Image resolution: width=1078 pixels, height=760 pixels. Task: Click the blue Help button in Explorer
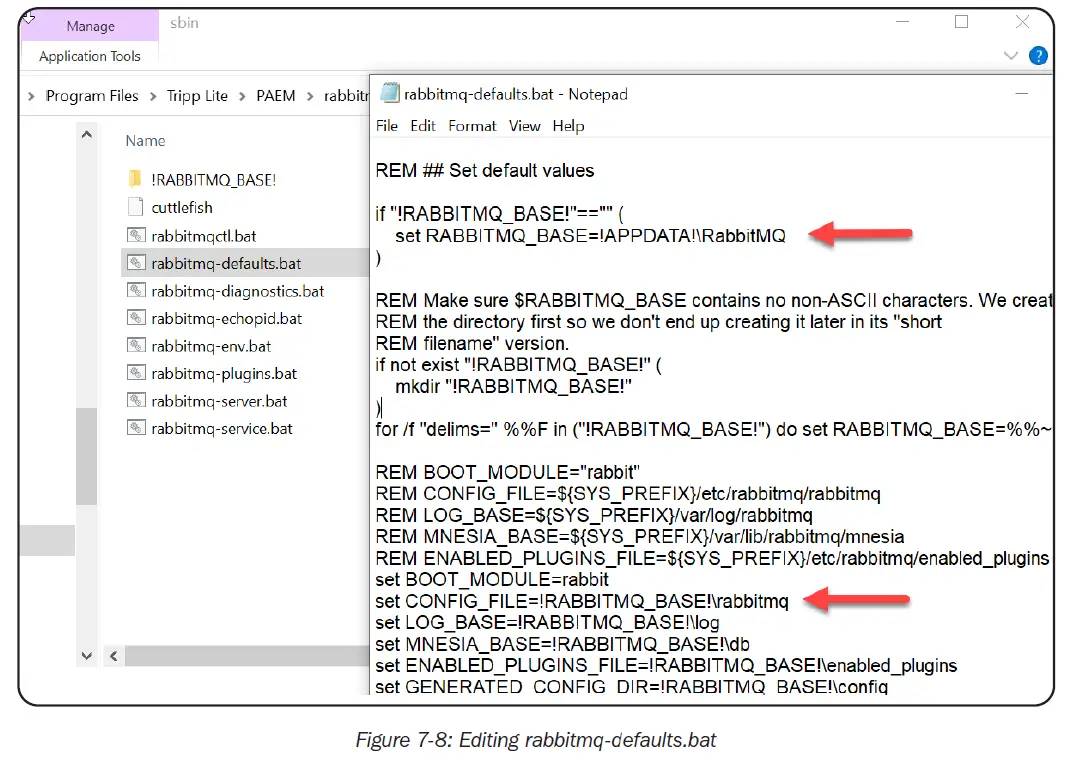[x=1038, y=56]
